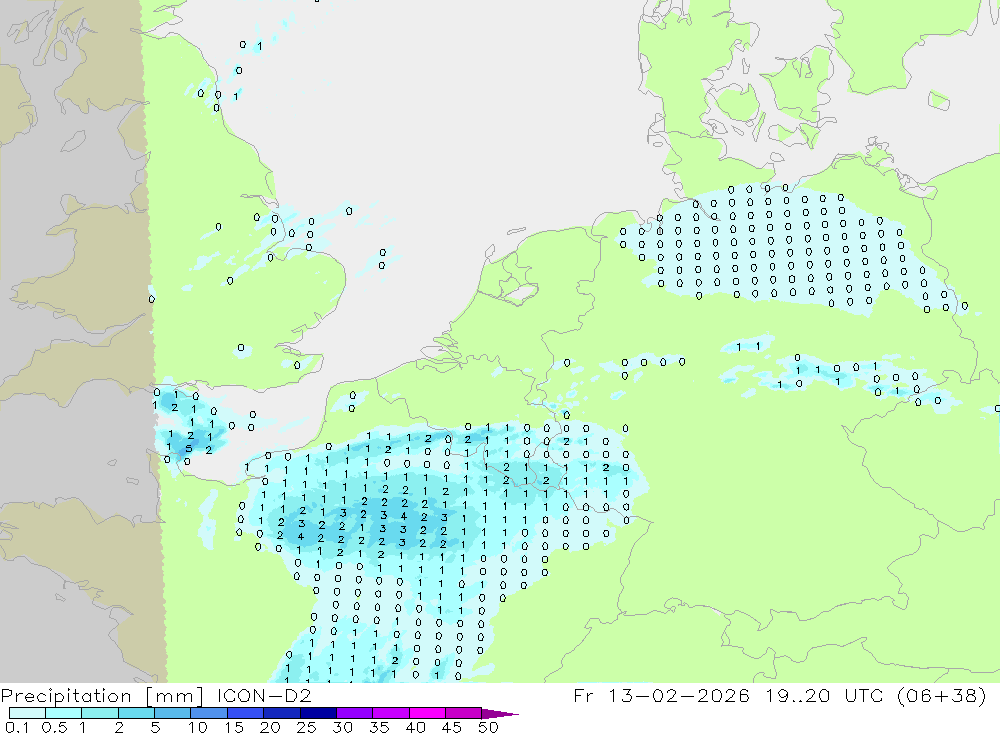Screen dimensions: 1000x733
Task: Click the '35' legend label
Action: 379,727
